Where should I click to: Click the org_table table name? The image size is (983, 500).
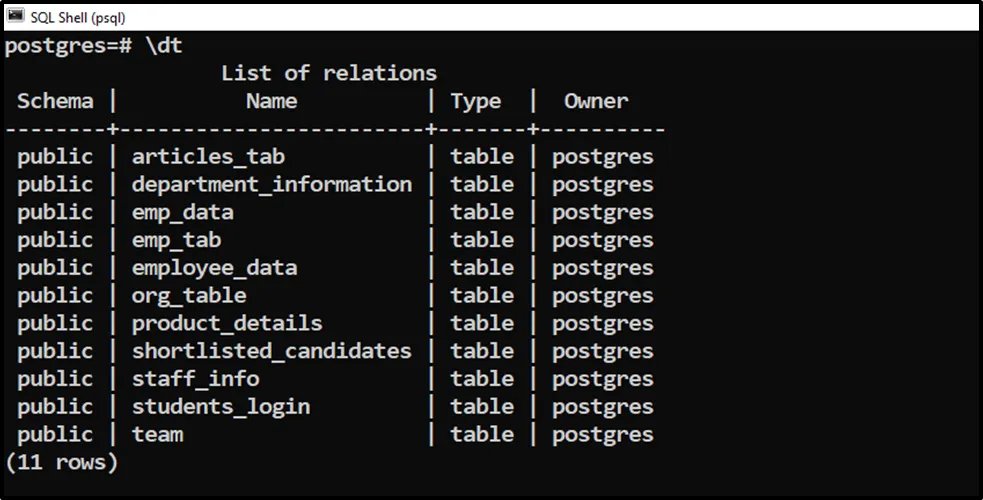pos(189,296)
